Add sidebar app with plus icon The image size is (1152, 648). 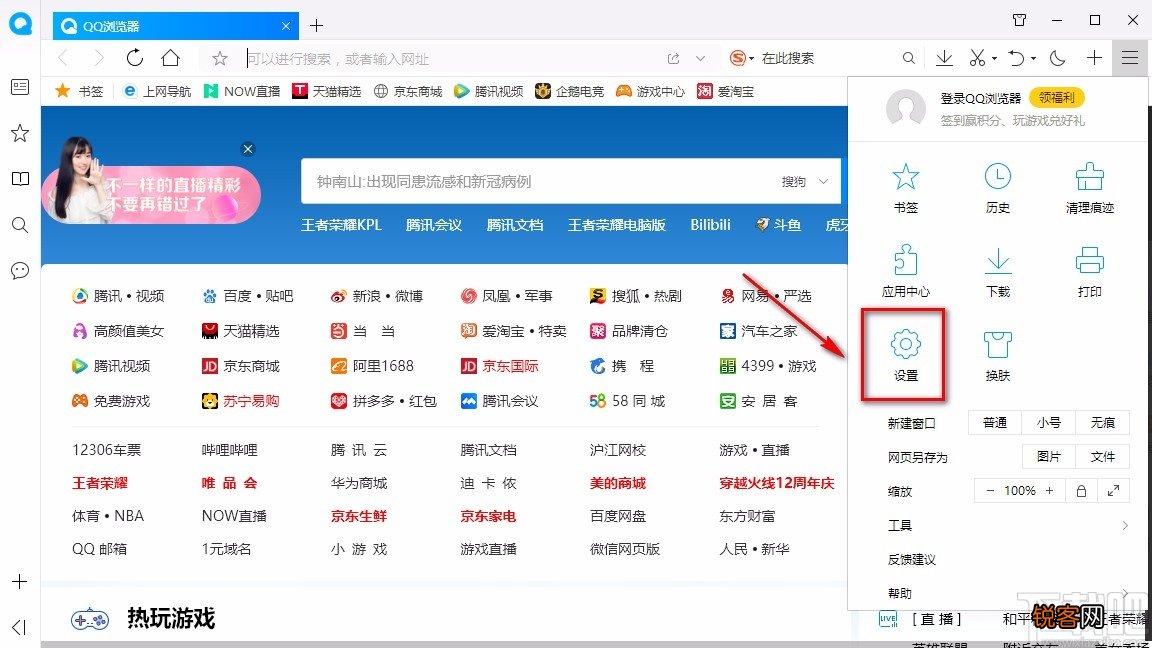click(20, 582)
